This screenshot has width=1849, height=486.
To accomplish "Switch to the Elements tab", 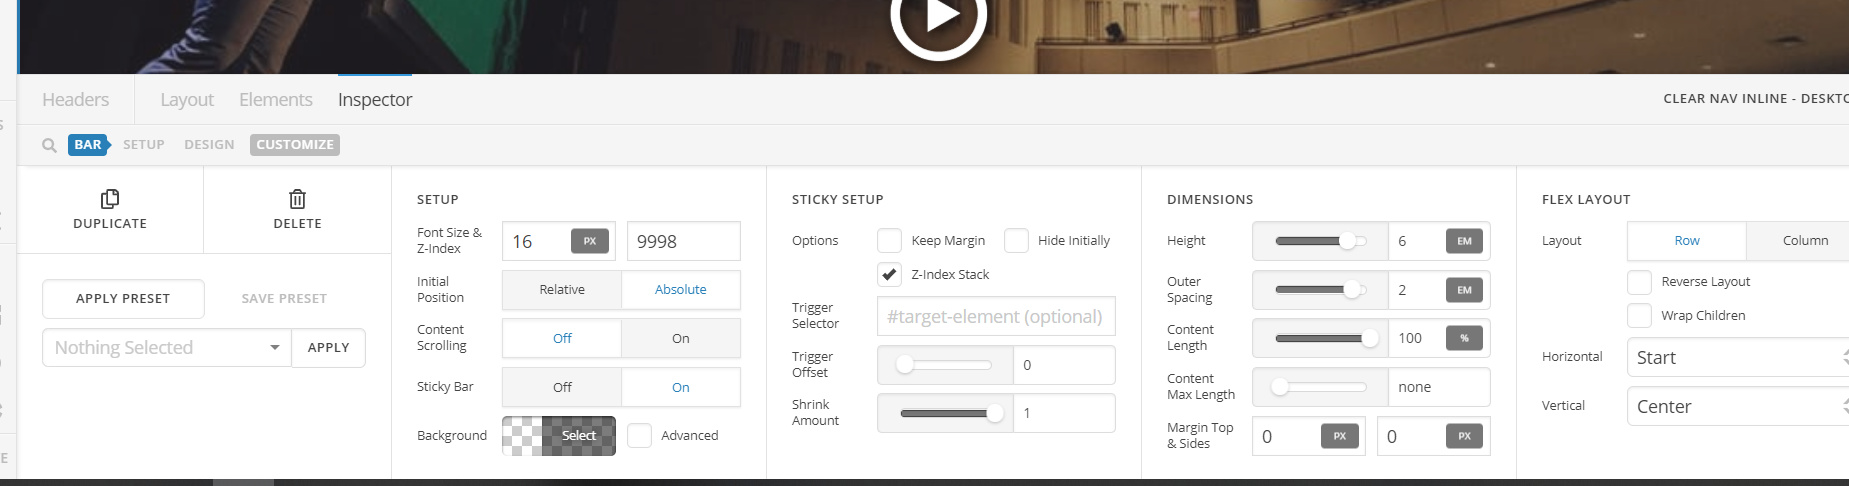I will (276, 100).
